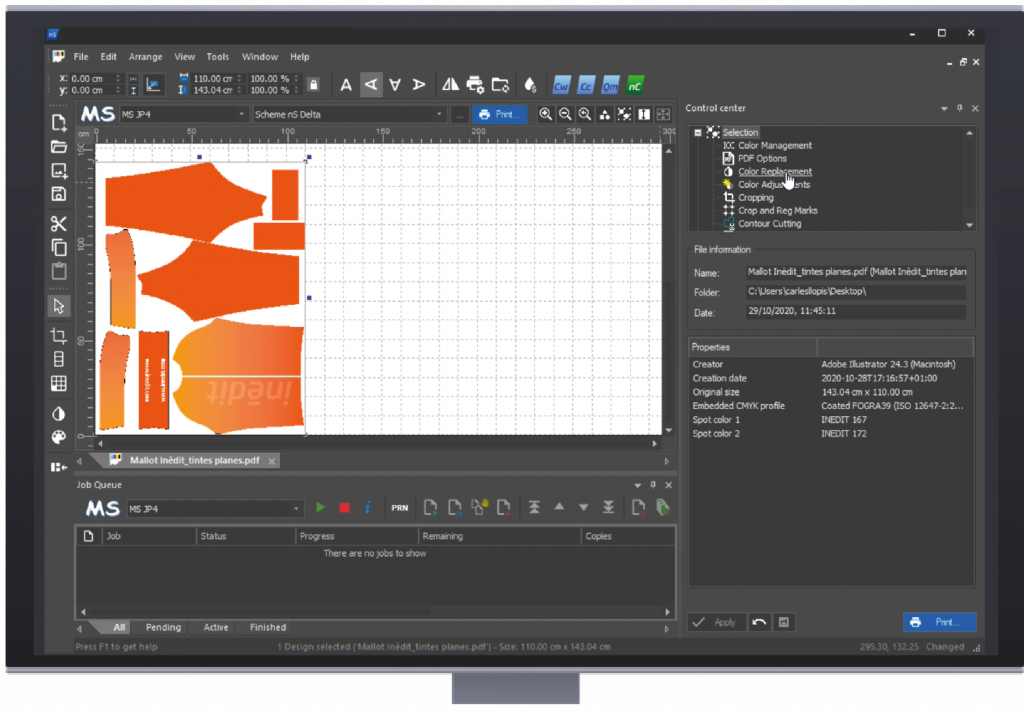Open the Edit menu

[x=108, y=57]
